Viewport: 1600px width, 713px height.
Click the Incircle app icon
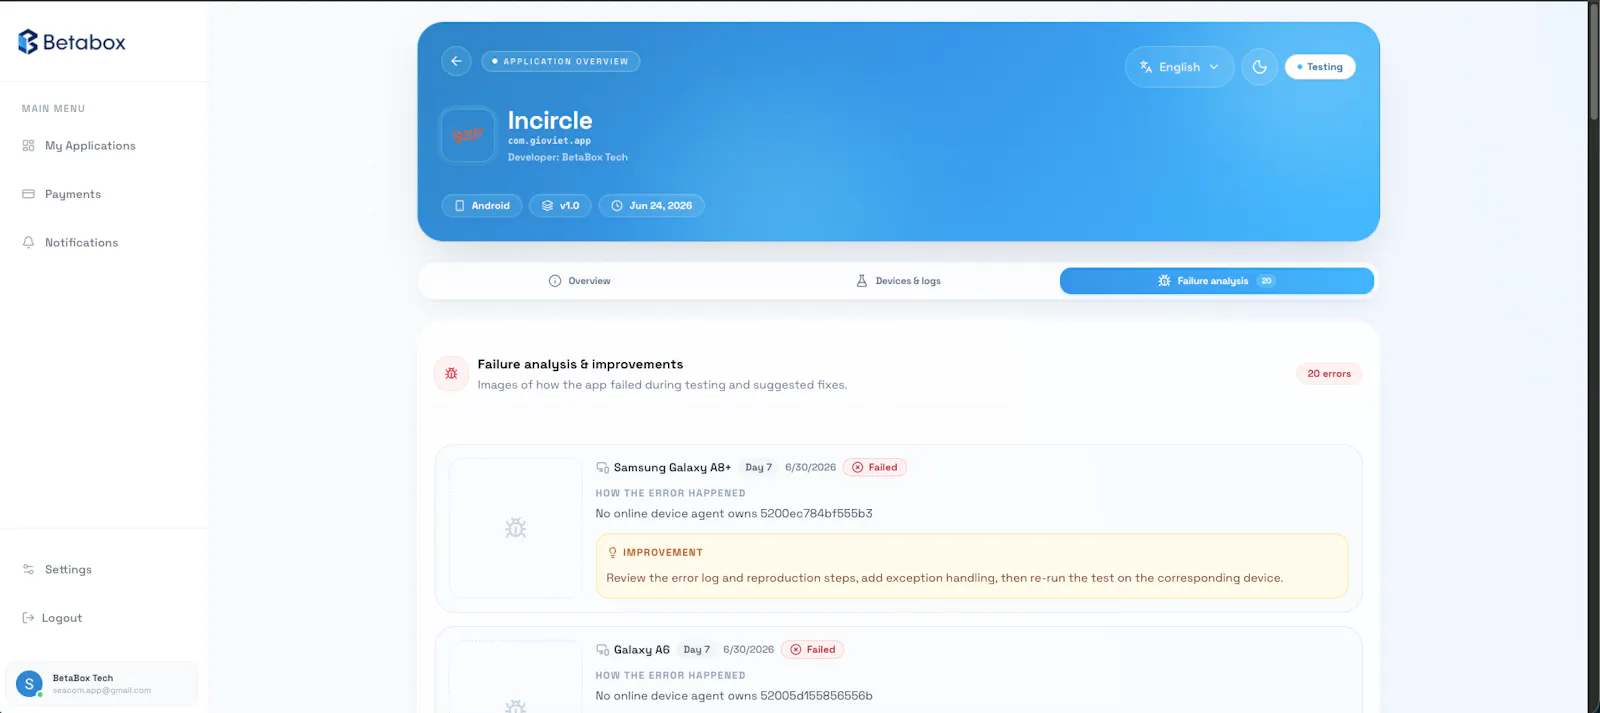pos(468,135)
